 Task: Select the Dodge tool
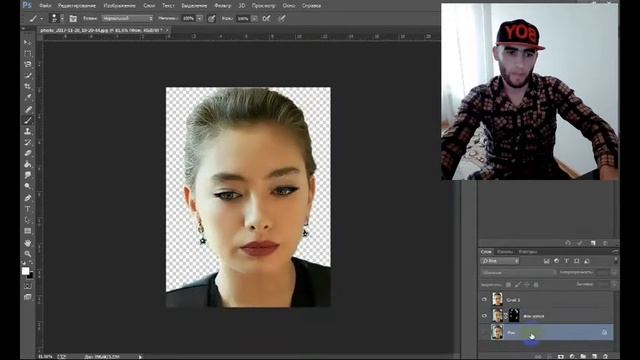28,187
